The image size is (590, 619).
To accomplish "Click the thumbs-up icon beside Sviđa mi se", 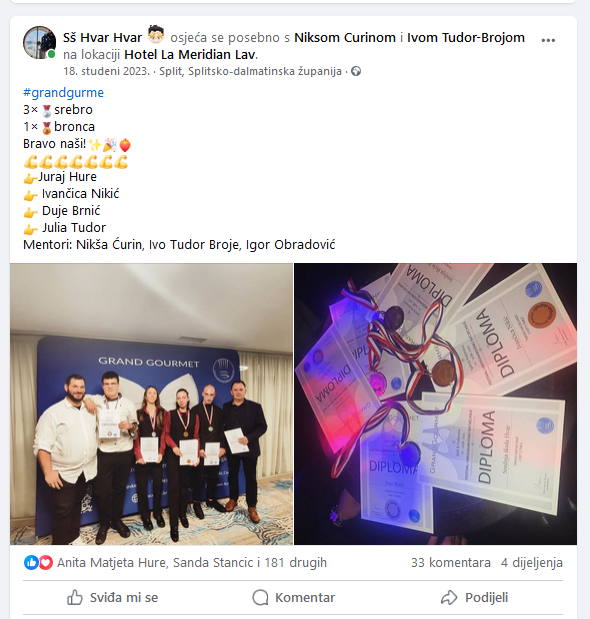I will tap(75, 597).
